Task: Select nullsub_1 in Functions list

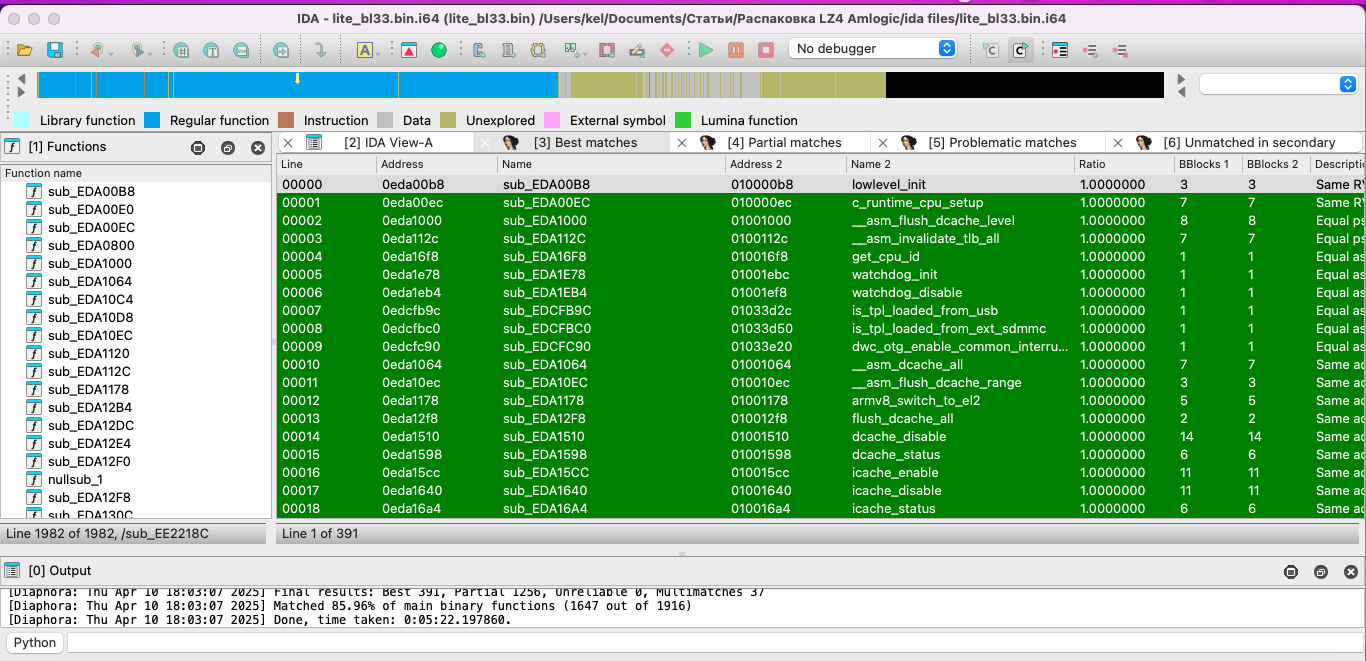Action: [75, 479]
